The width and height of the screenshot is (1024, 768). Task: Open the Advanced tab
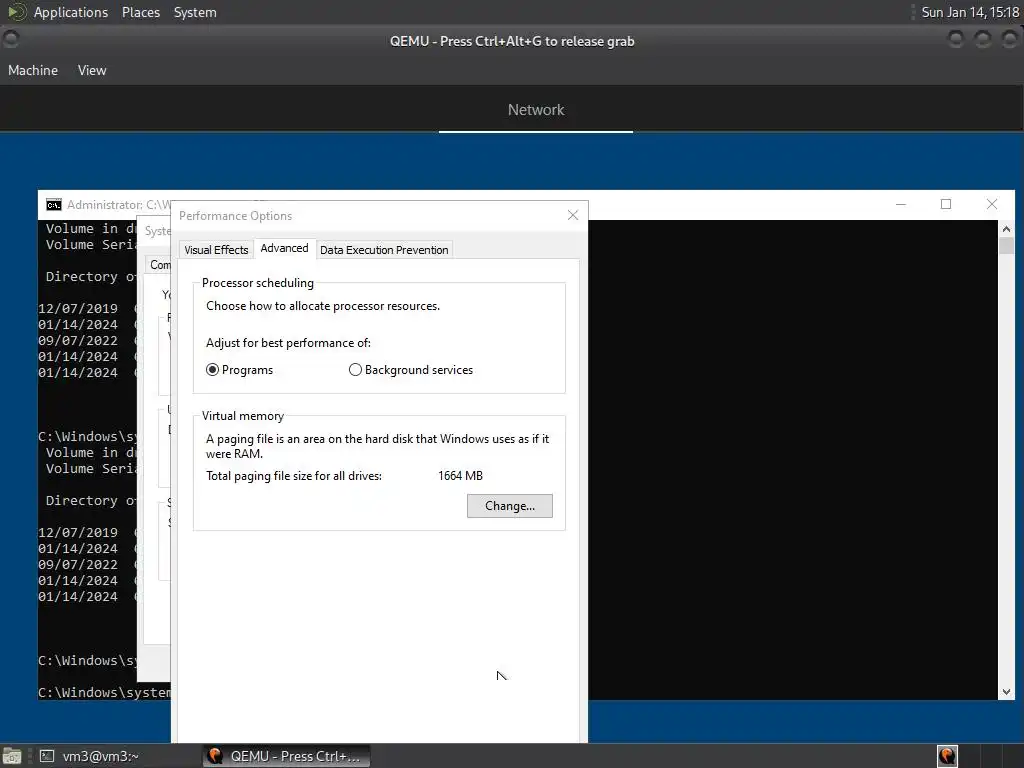284,248
